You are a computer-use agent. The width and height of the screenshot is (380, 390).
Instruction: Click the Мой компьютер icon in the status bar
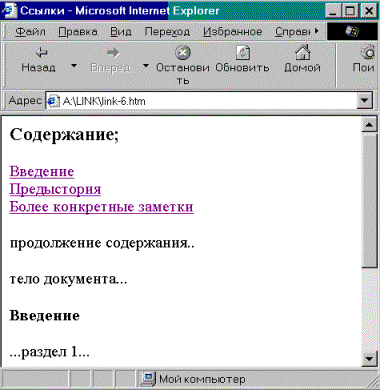pyautogui.click(x=148, y=379)
